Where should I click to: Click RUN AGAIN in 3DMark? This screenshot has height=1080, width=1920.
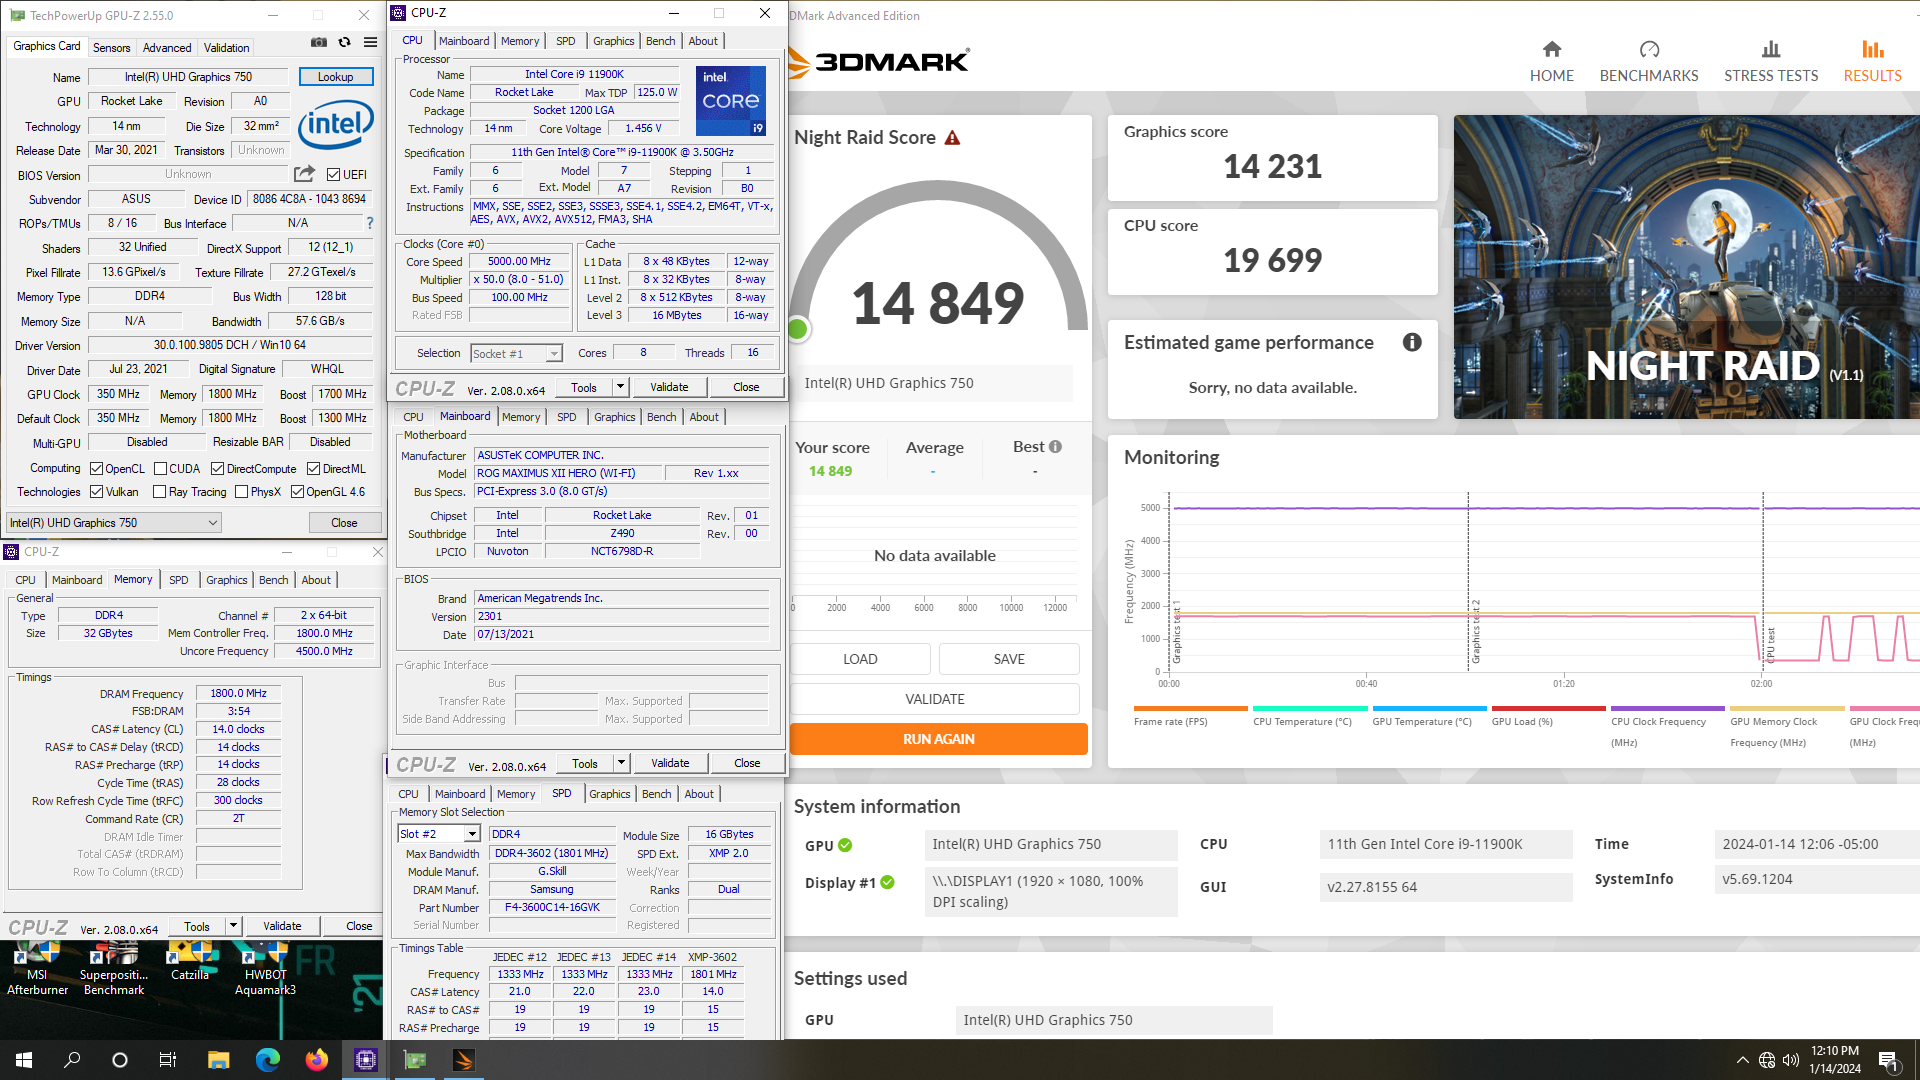coord(938,739)
